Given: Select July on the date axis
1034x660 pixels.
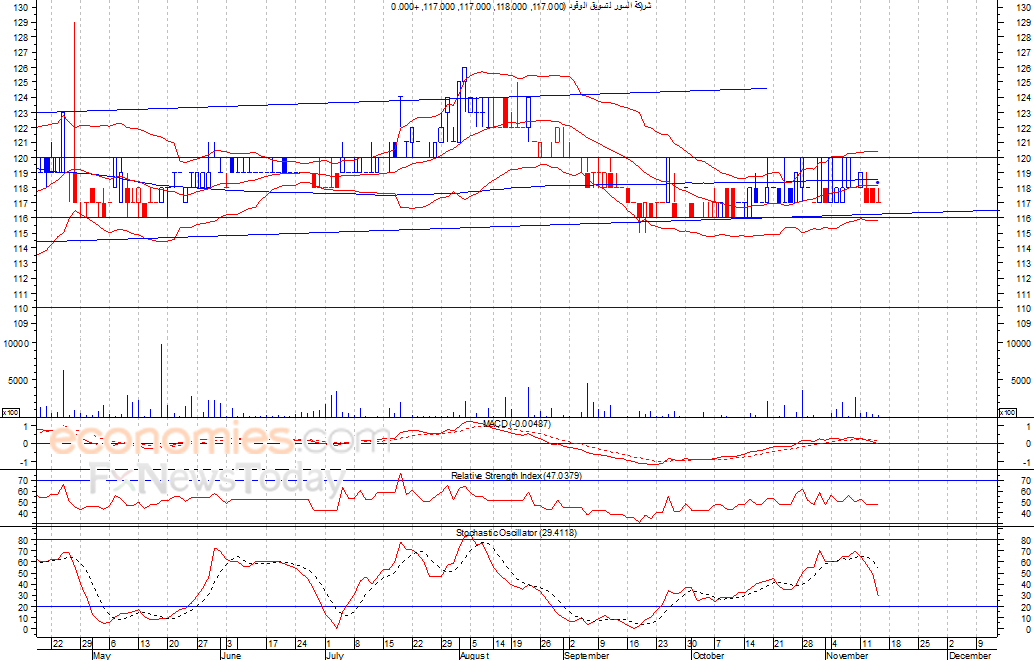Looking at the screenshot, I should [x=334, y=655].
